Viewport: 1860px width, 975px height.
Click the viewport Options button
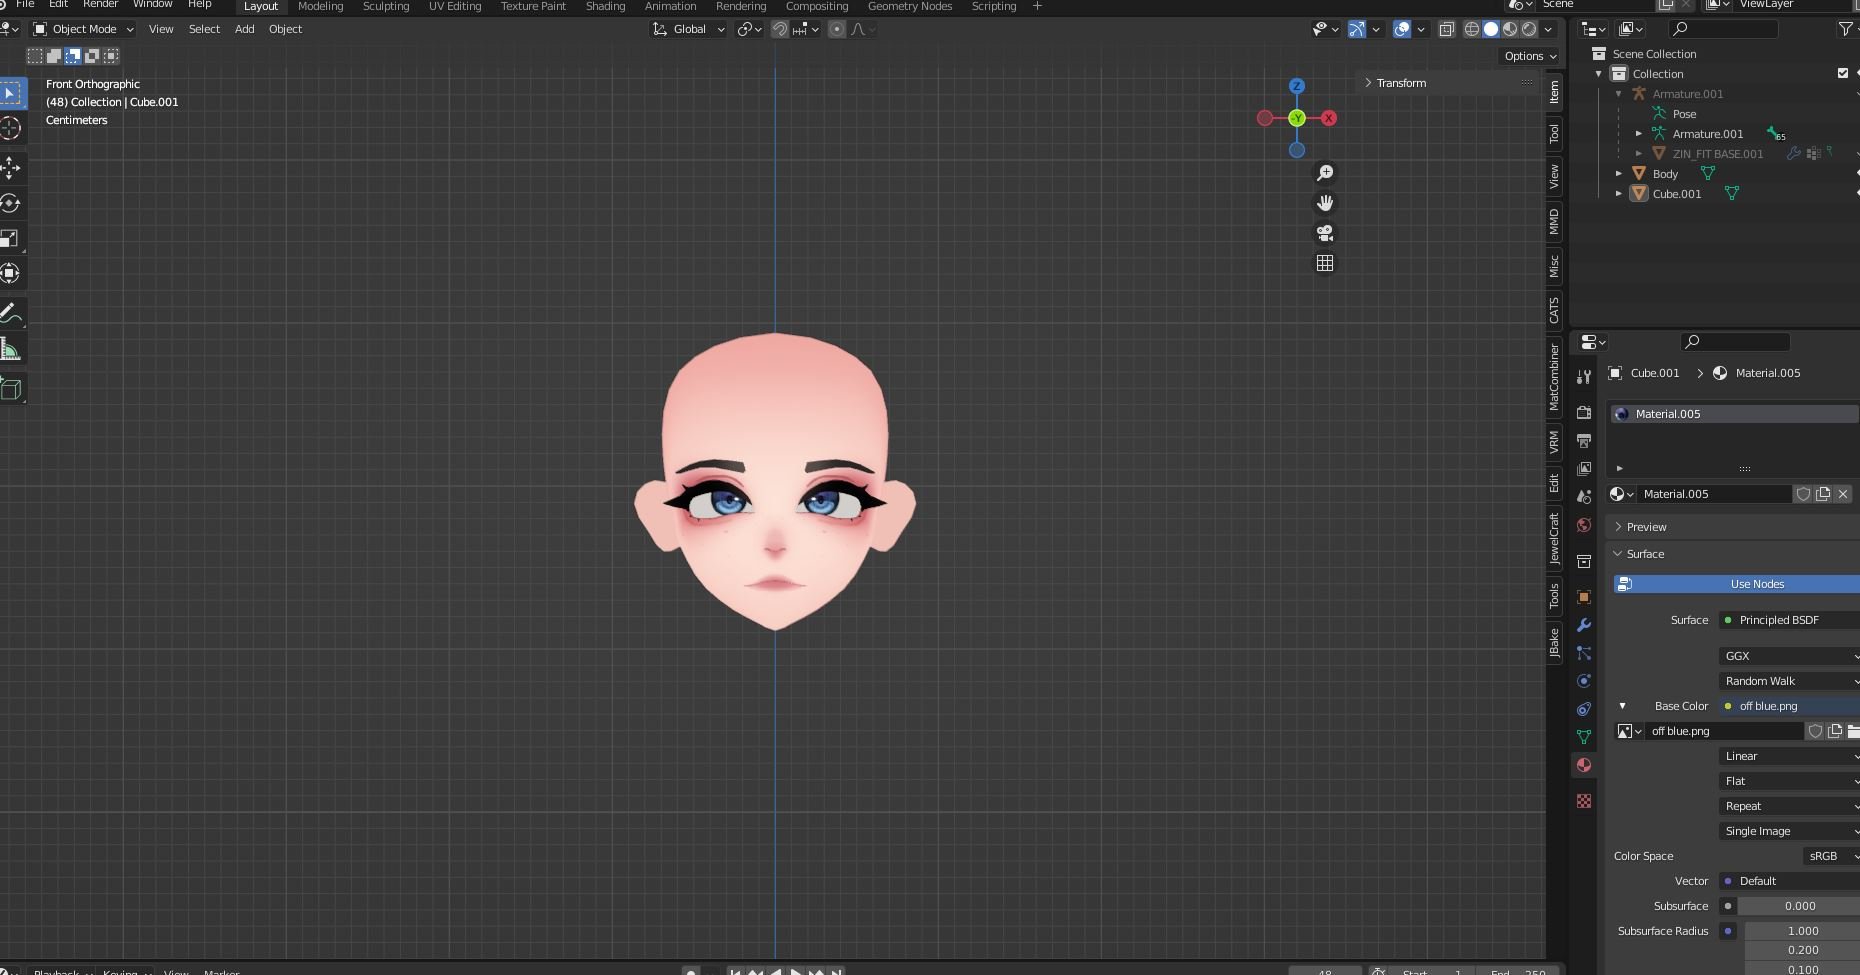tap(1530, 56)
